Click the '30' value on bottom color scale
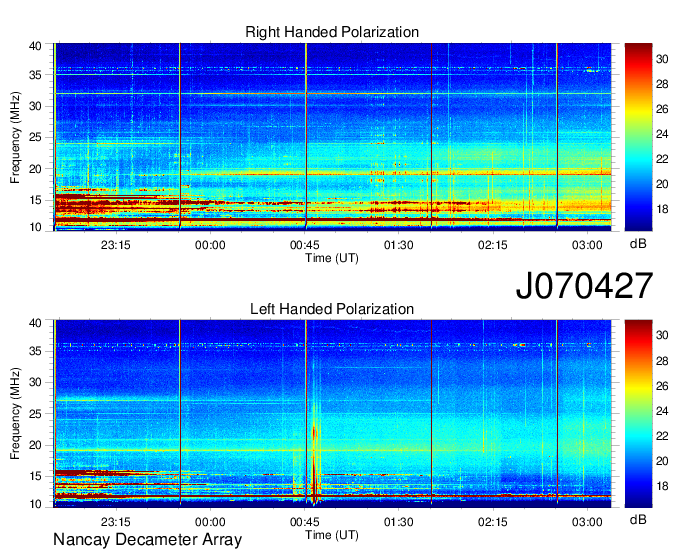 tap(662, 335)
